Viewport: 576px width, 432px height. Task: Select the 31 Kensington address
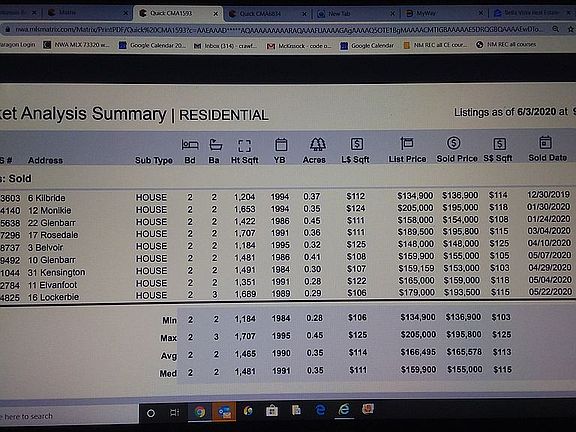click(57, 273)
